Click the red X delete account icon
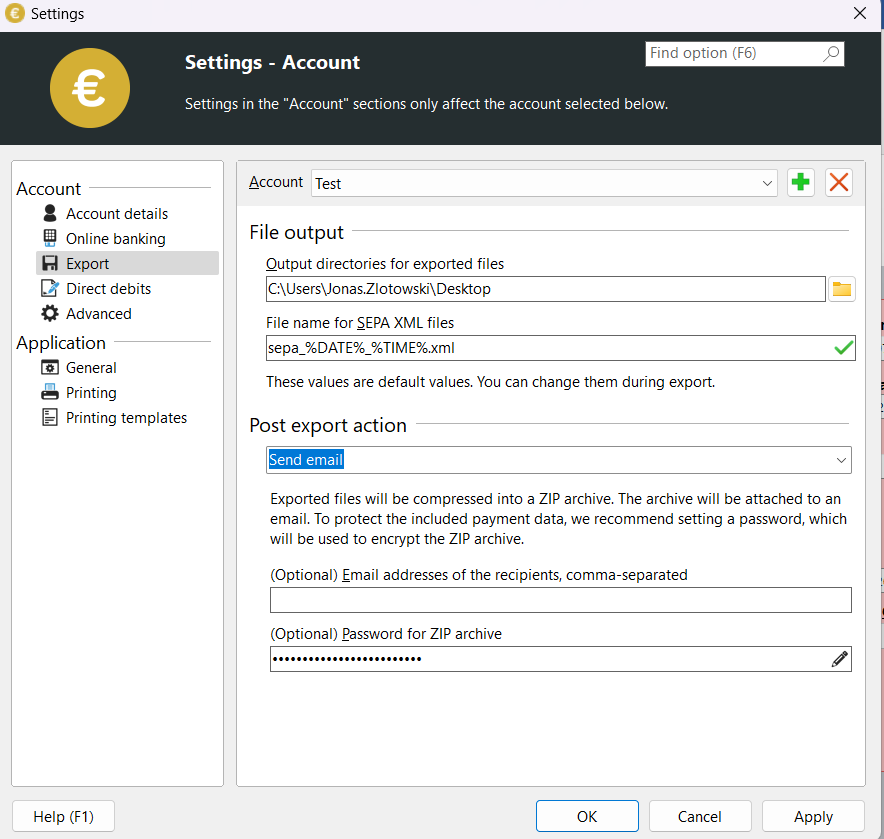This screenshot has width=884, height=839. tap(839, 183)
